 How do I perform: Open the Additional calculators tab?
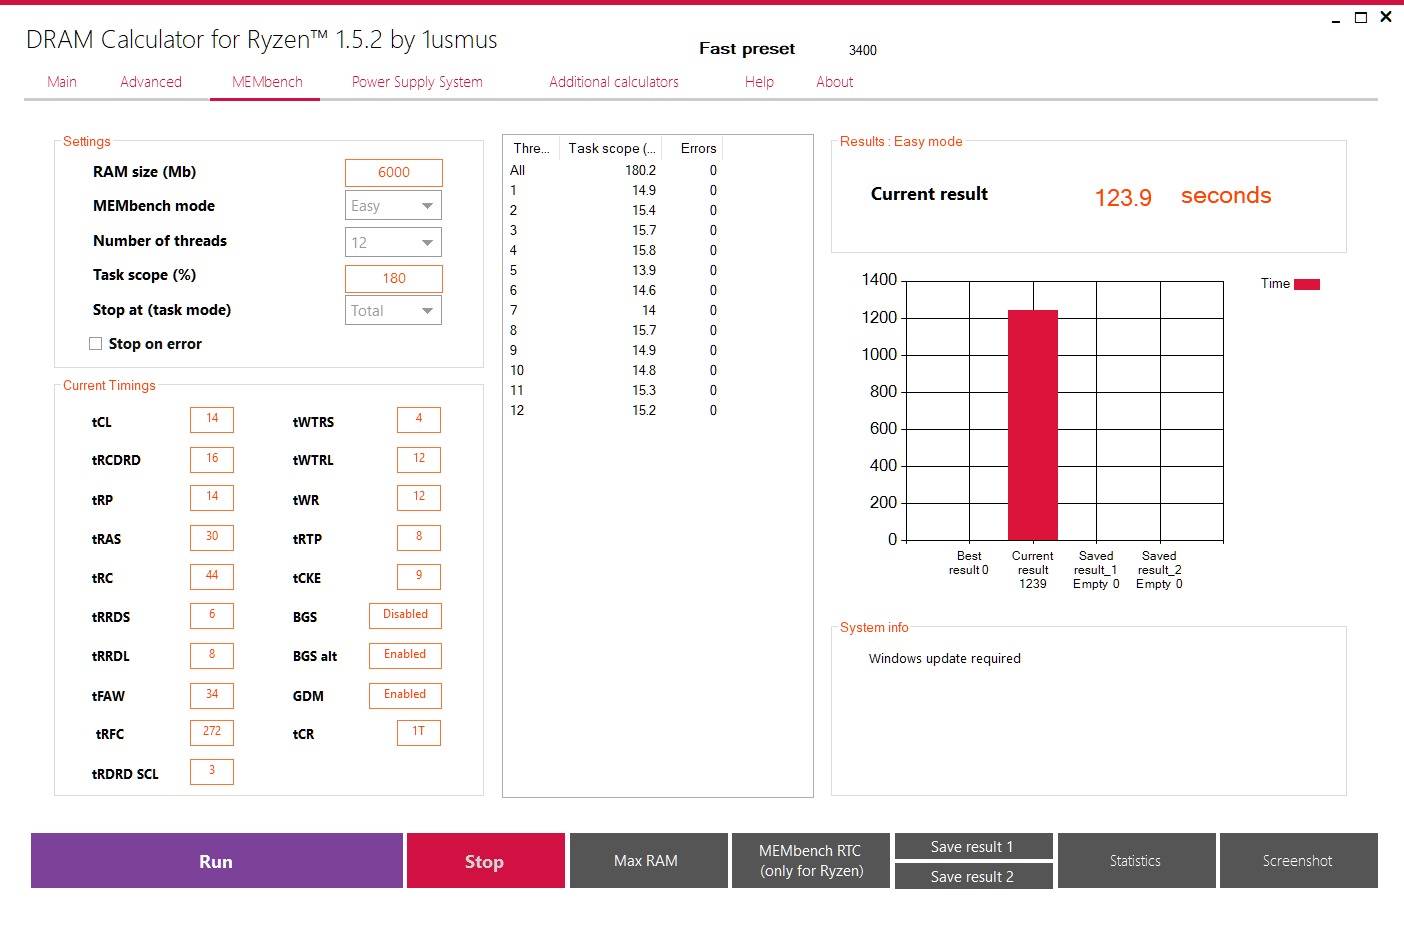(614, 82)
